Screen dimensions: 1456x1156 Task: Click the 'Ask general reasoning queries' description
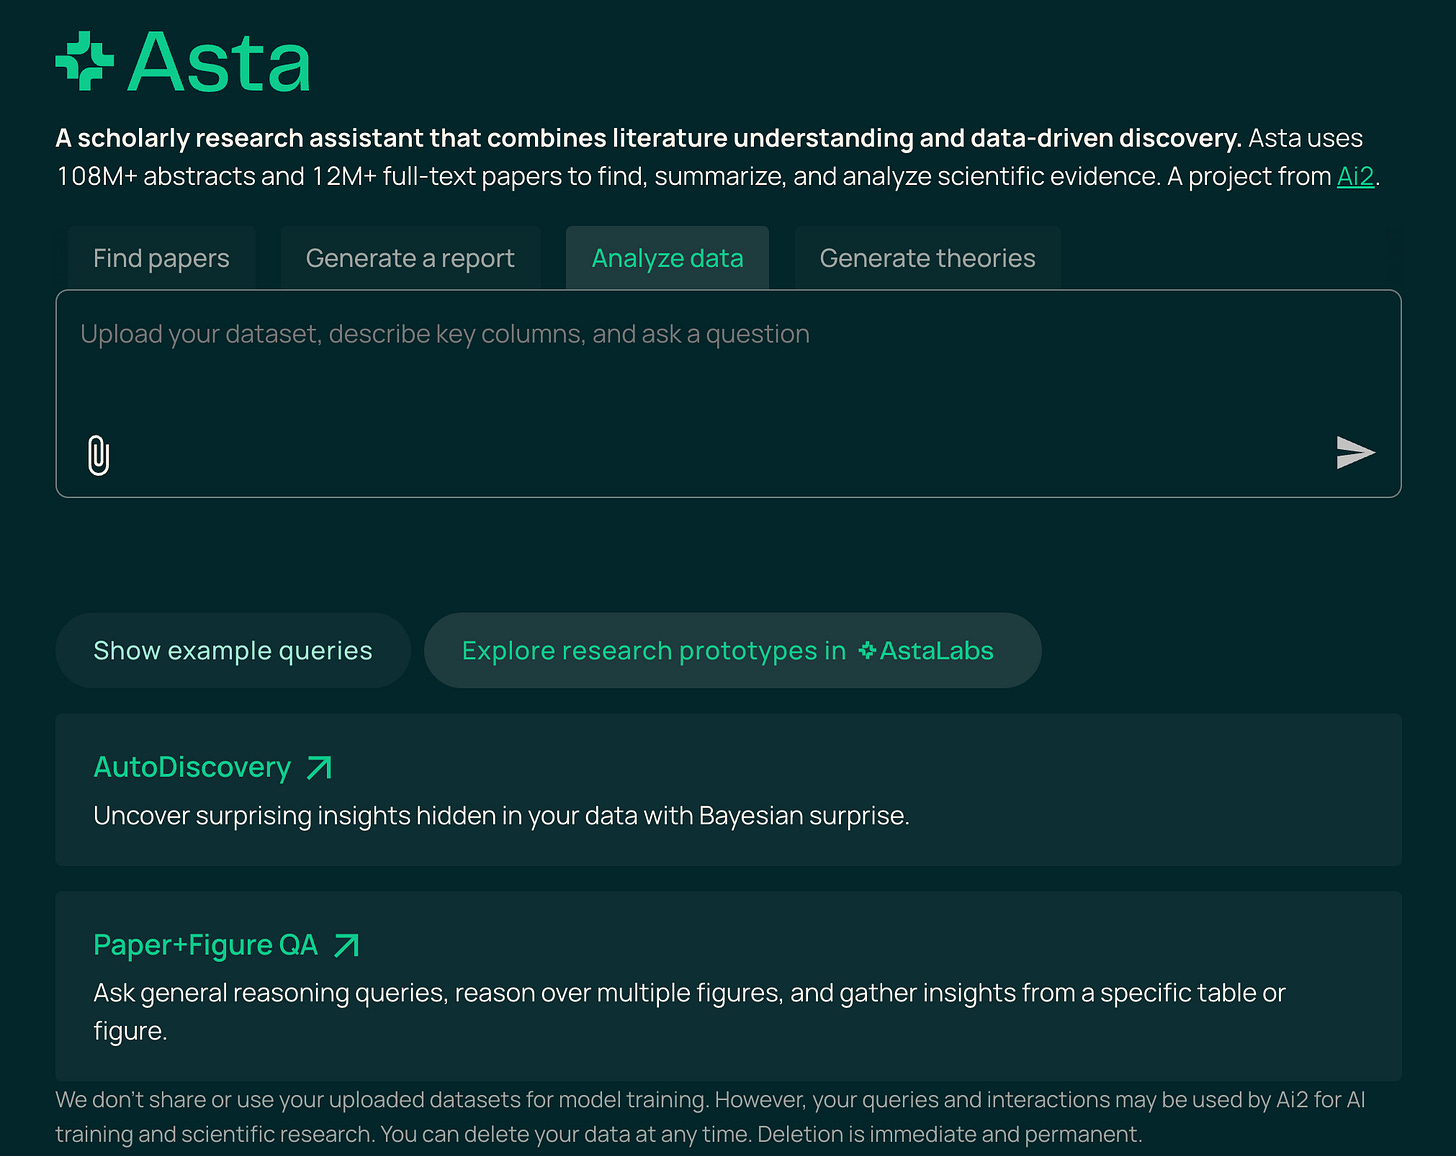click(x=689, y=1011)
